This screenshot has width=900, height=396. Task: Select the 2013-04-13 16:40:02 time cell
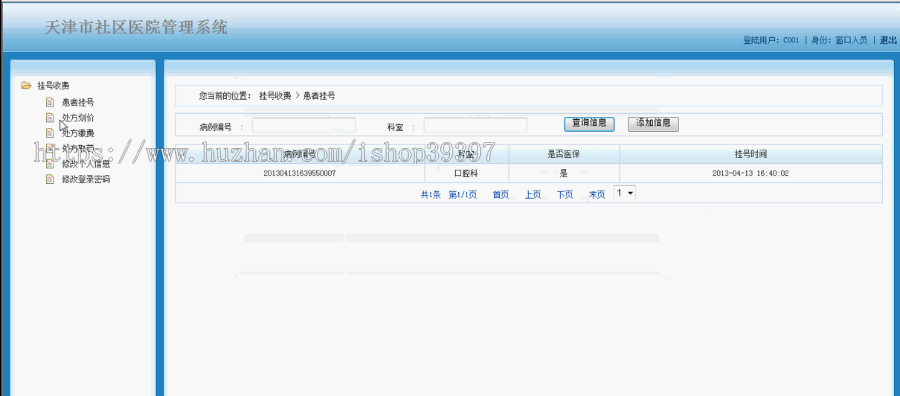tap(751, 173)
